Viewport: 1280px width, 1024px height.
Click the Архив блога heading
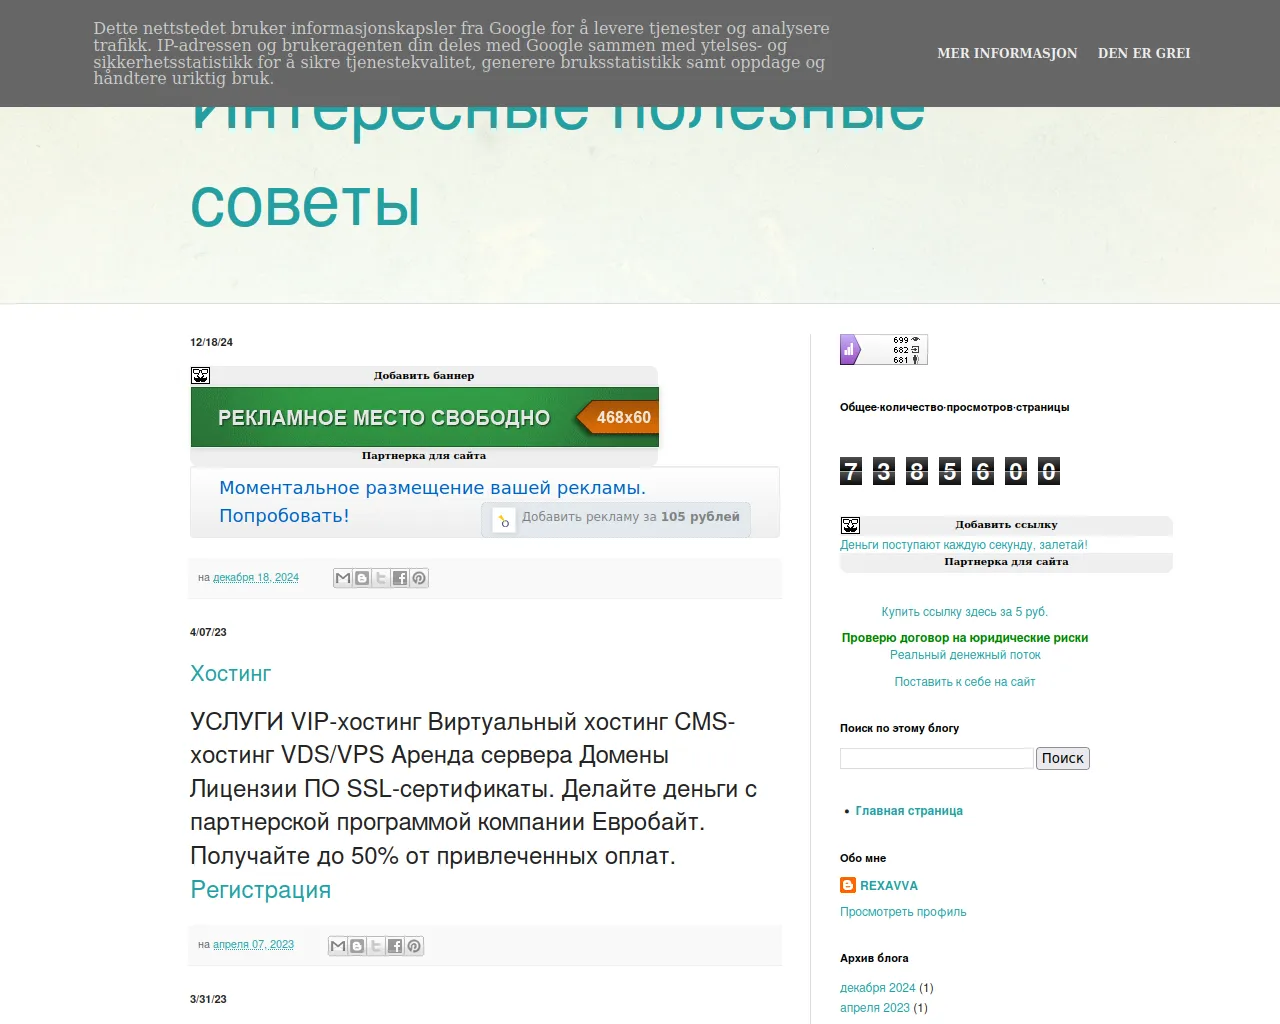(x=874, y=958)
